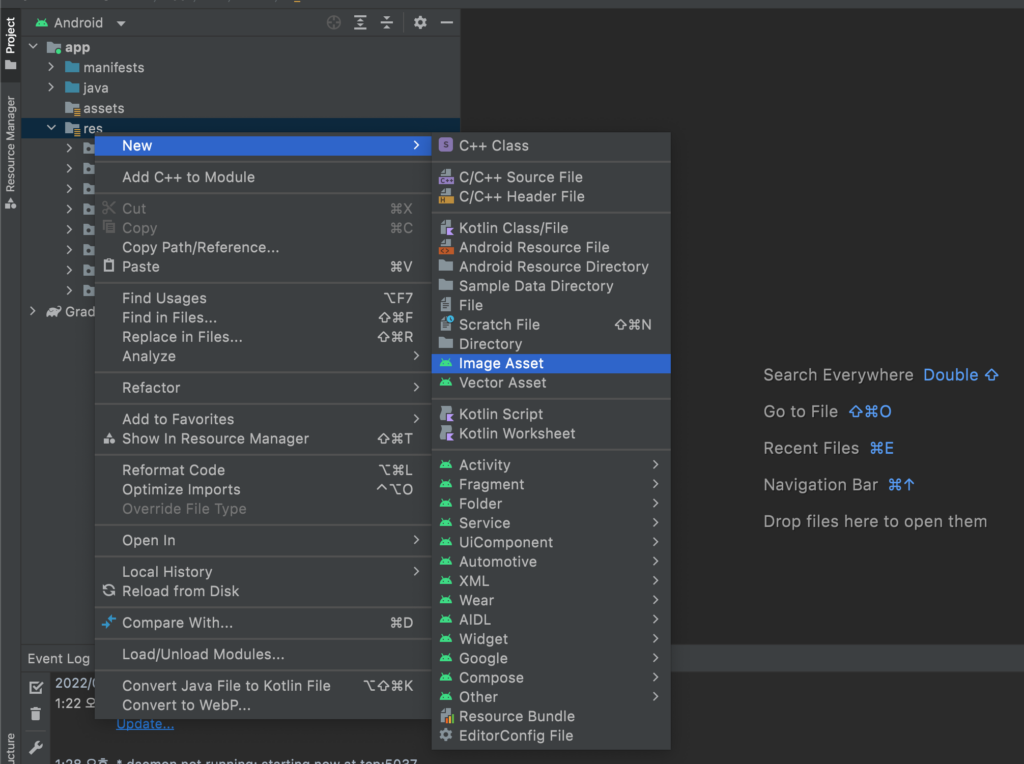1024x764 pixels.
Task: Click the Collapse All icon in Project toolbar
Action: pos(387,23)
